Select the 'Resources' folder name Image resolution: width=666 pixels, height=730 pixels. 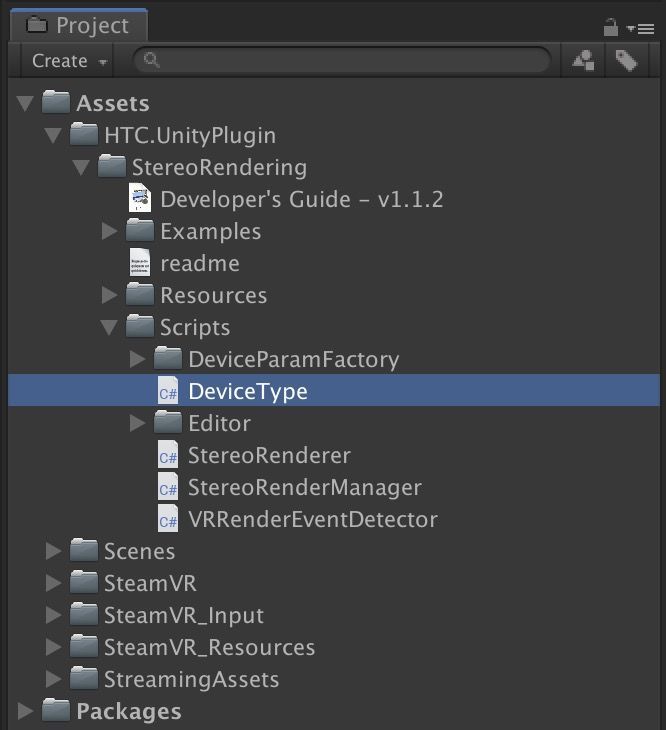point(214,296)
